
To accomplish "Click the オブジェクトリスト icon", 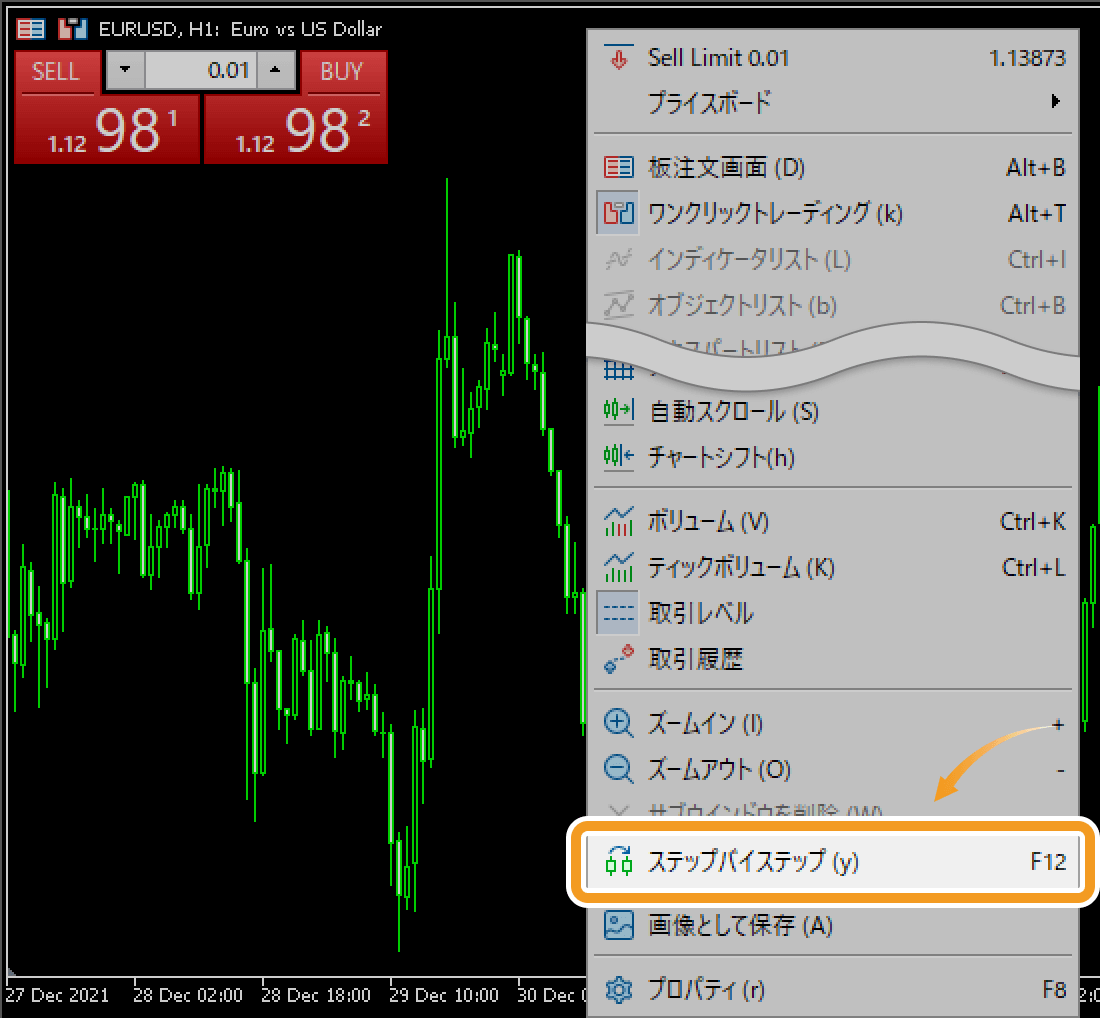I will [x=618, y=305].
